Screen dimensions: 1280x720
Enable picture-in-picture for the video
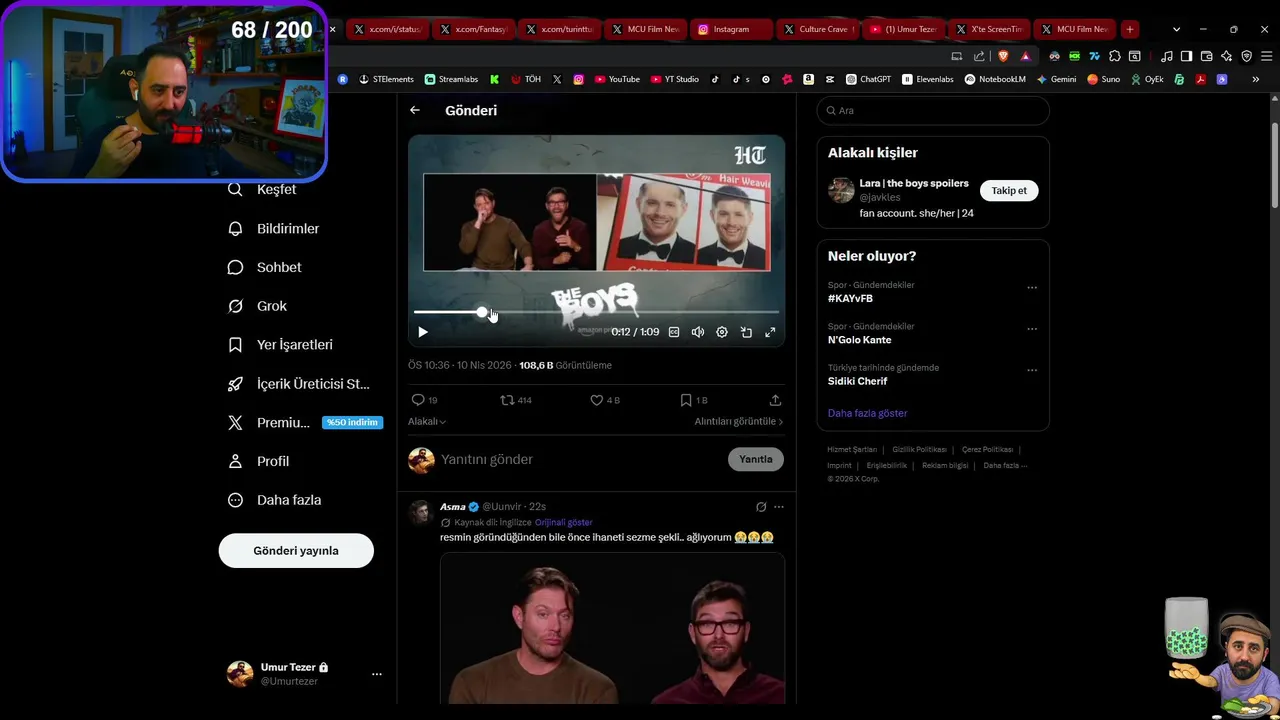tap(746, 332)
